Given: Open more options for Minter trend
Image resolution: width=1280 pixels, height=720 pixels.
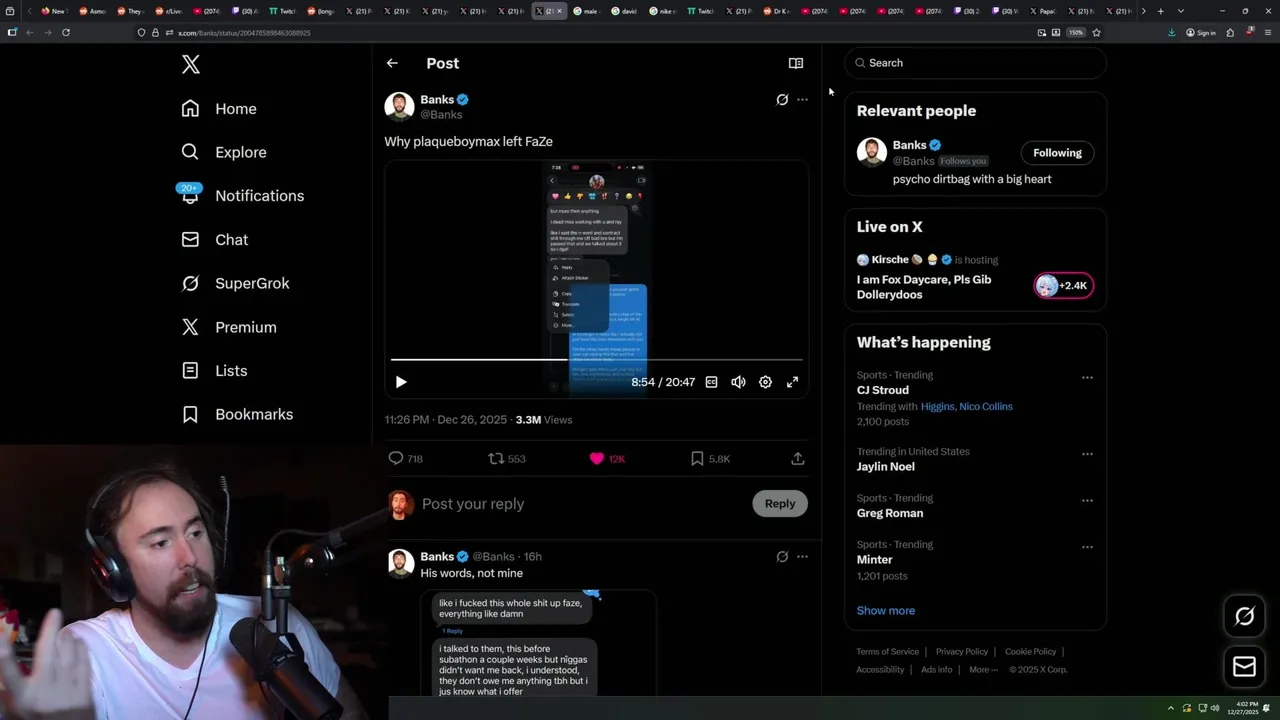Looking at the screenshot, I should [x=1087, y=547].
